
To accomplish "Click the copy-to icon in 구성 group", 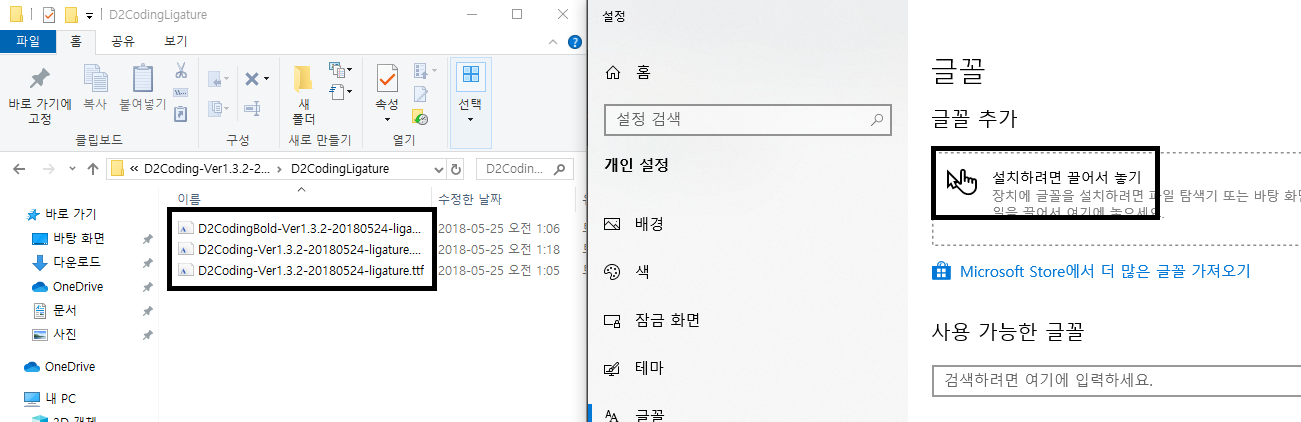I will [x=217, y=108].
